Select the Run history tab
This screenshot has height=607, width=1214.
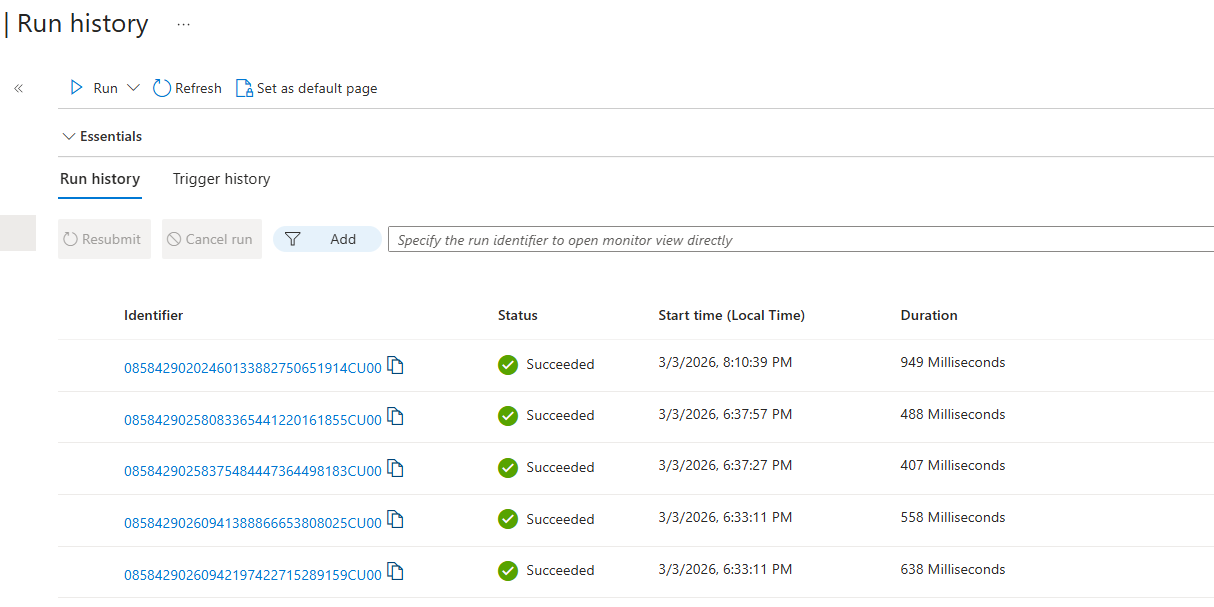pyautogui.click(x=99, y=179)
